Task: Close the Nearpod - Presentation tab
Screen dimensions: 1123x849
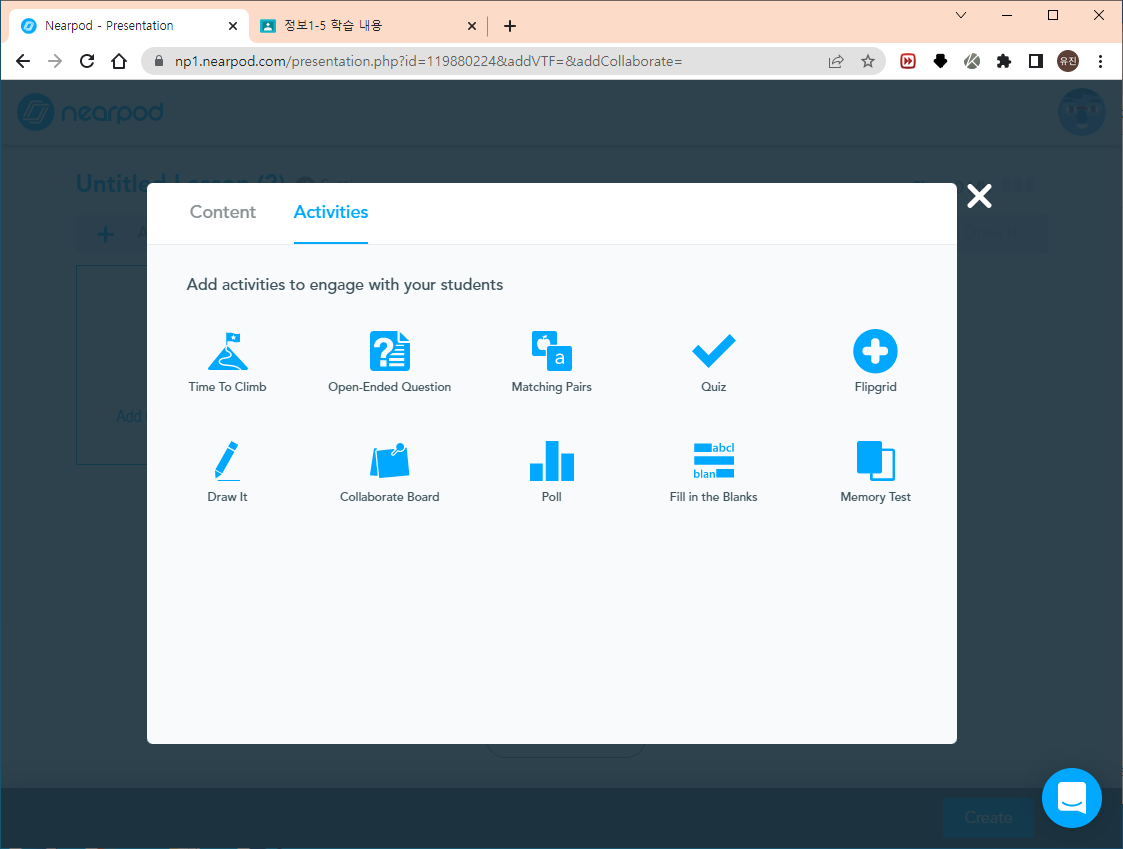Action: [x=233, y=26]
